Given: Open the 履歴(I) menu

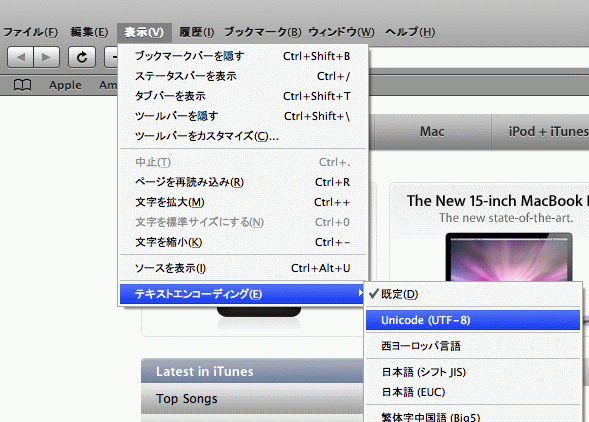Looking at the screenshot, I should pos(196,32).
